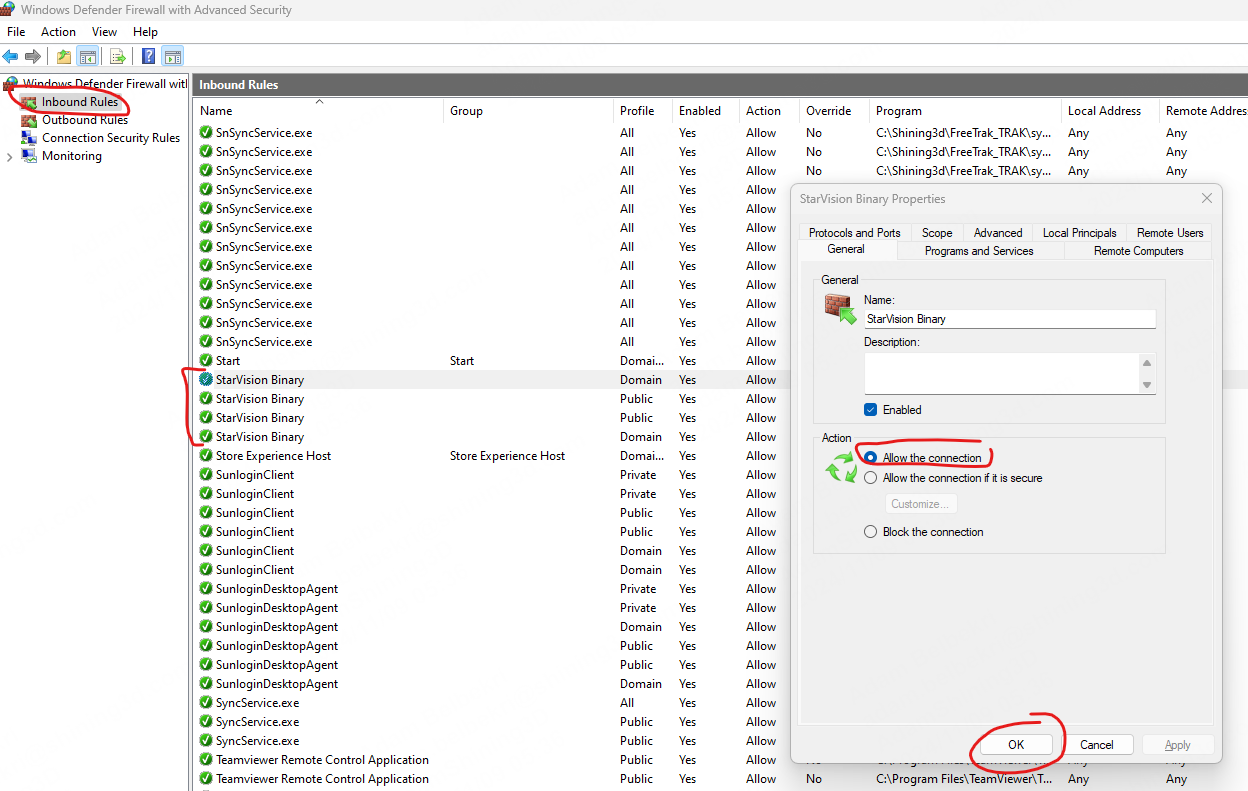
Task: Toggle the Show/Hide Console Tree toolbar icon
Action: pos(88,57)
